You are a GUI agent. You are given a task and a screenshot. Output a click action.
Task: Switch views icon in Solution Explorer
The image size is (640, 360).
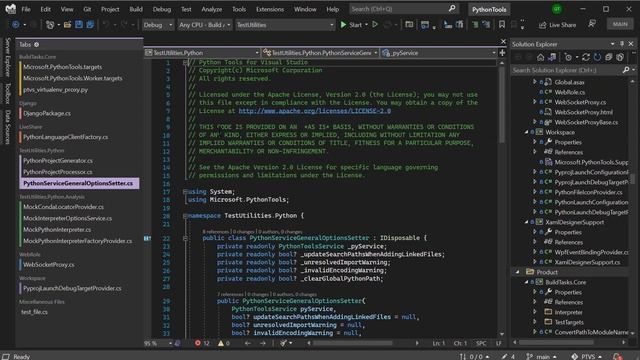click(552, 57)
